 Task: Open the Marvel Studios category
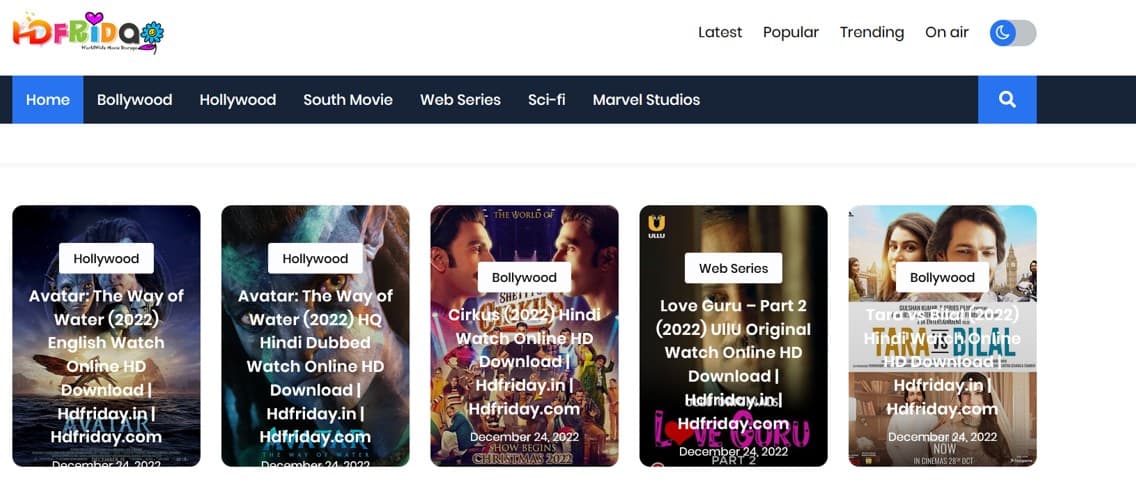tap(646, 100)
